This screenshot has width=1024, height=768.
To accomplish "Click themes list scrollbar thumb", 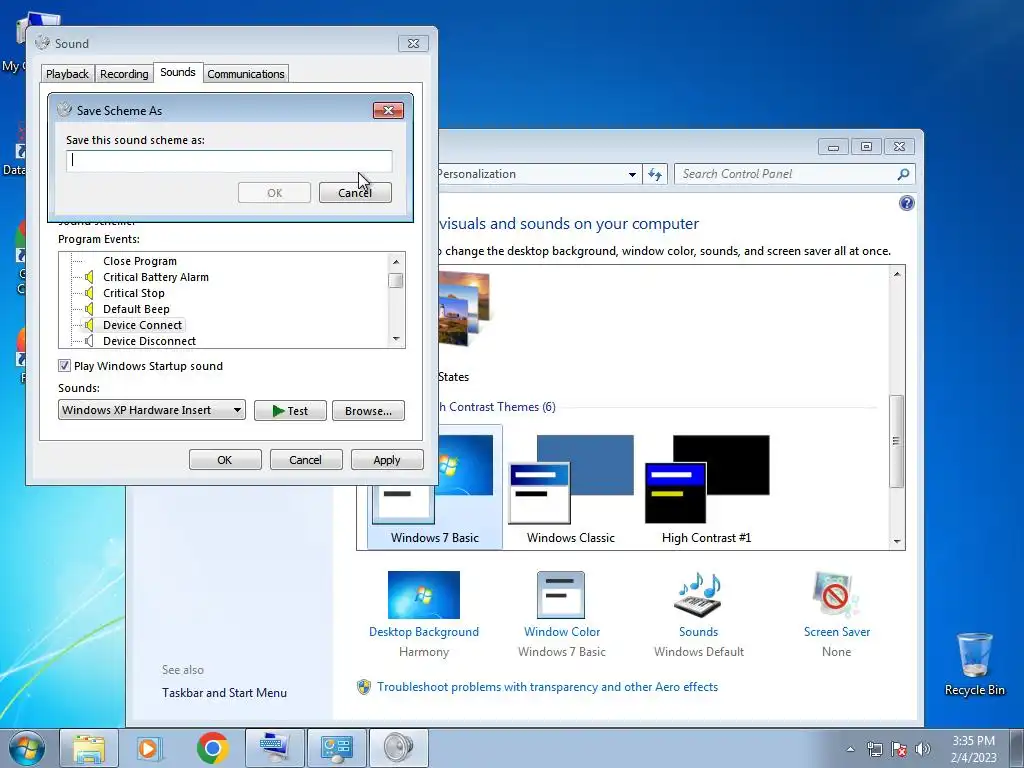I will (897, 441).
